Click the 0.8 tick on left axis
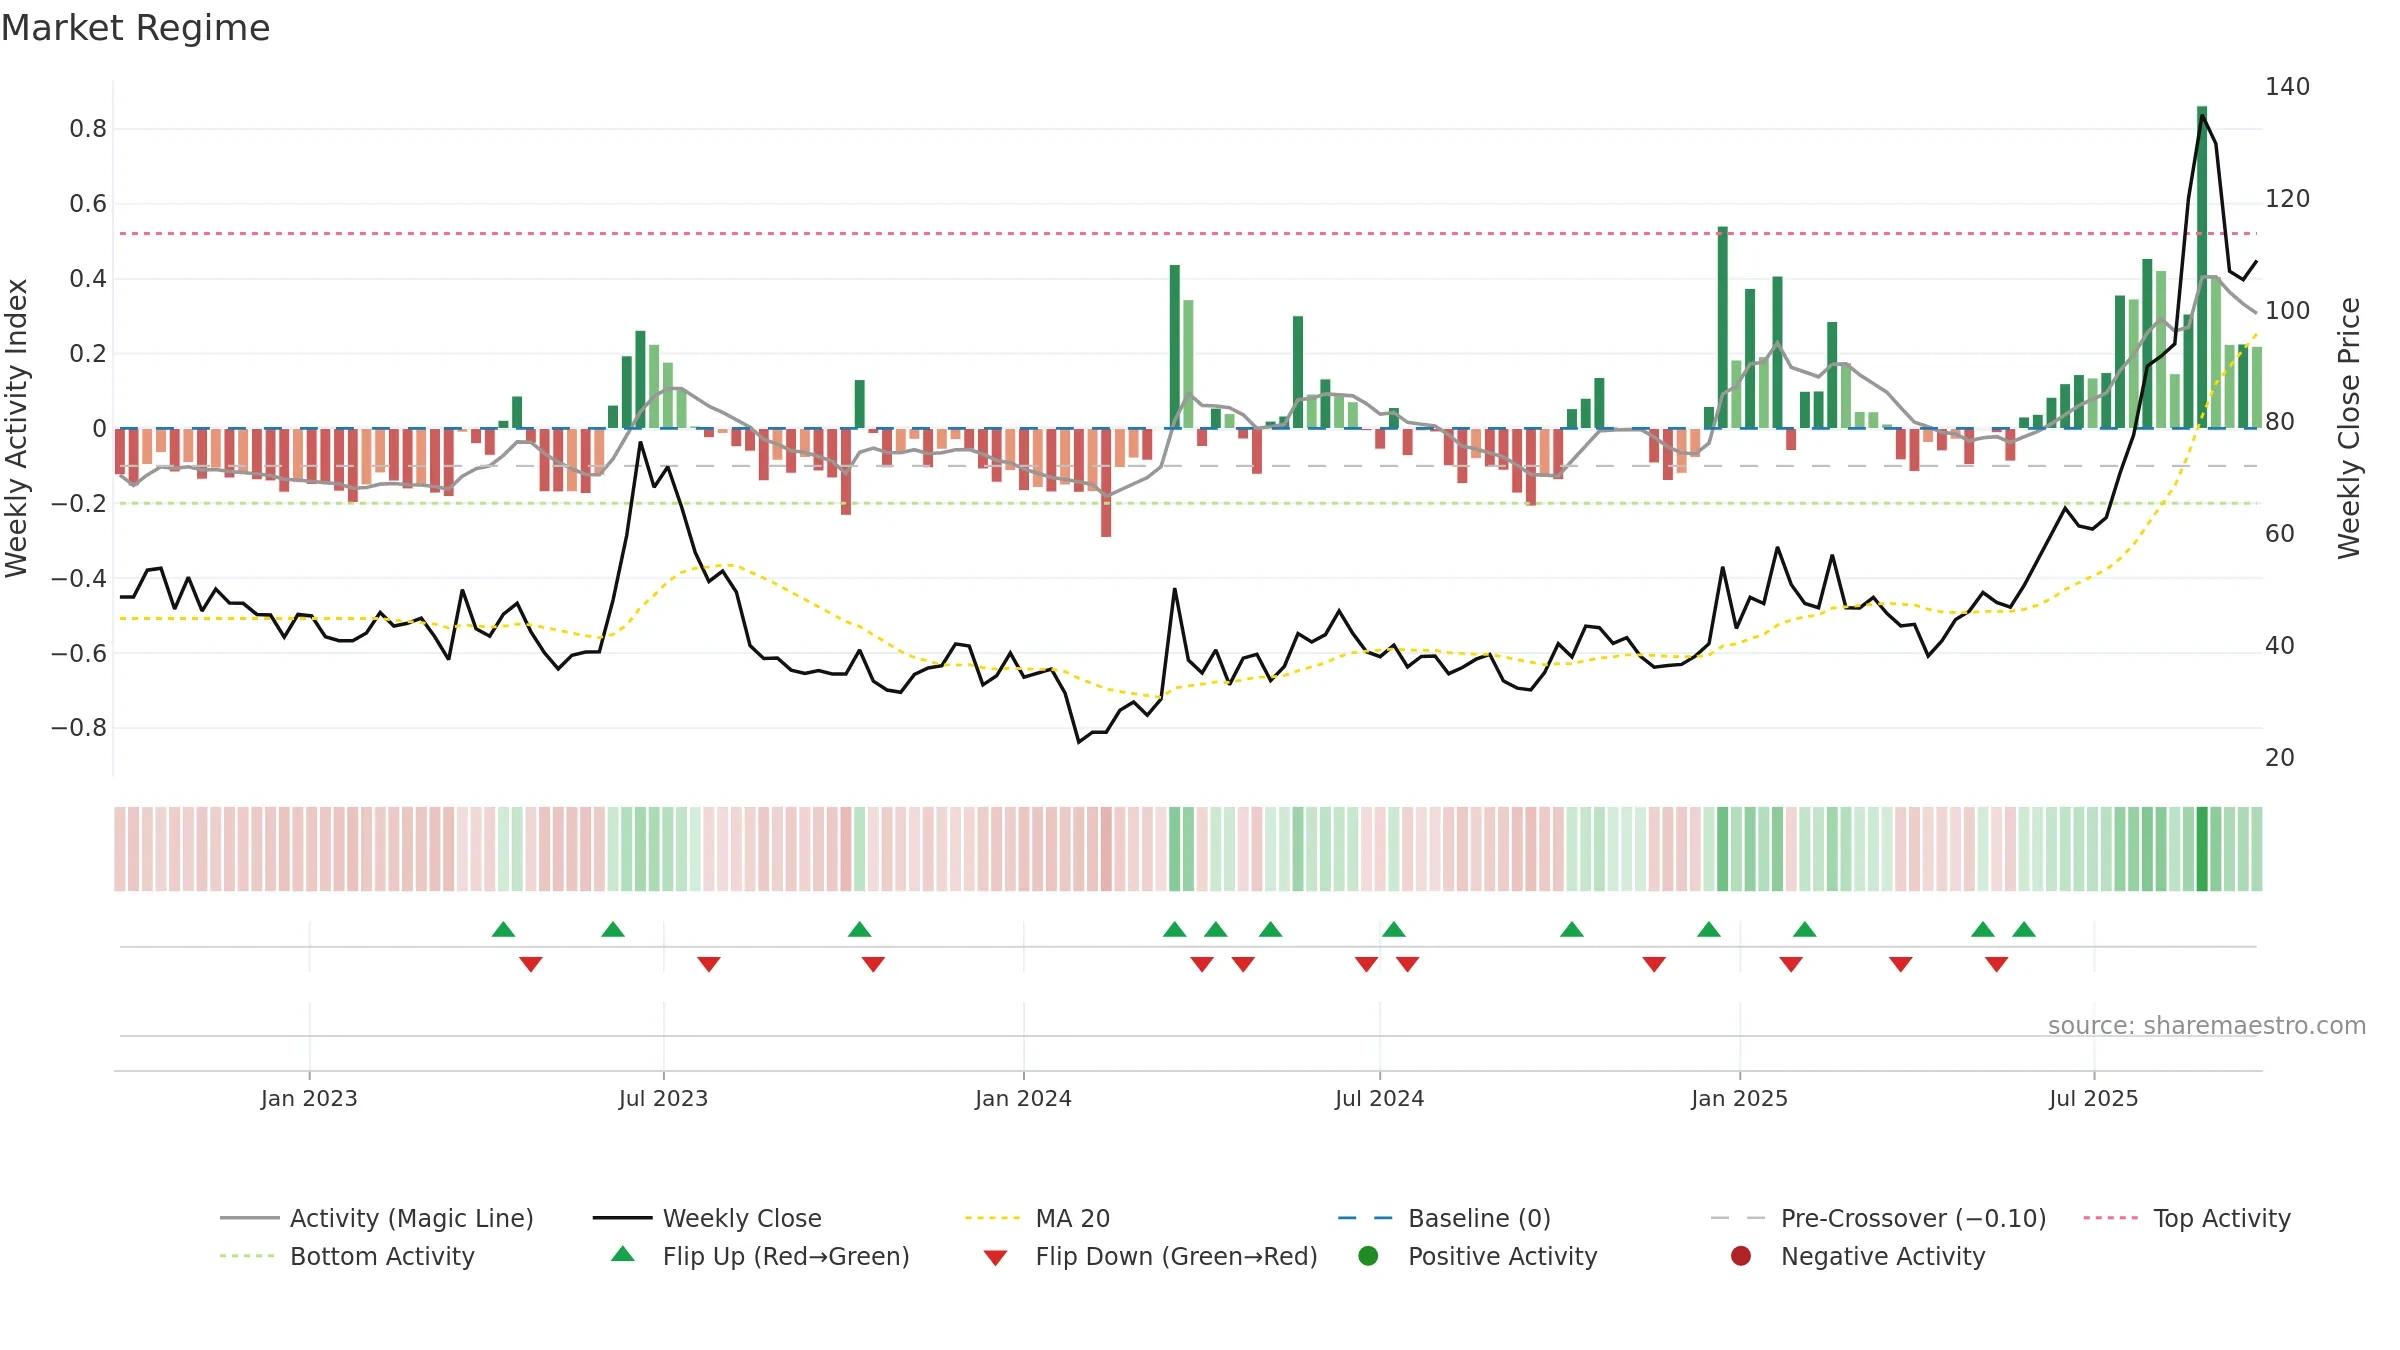The height and width of the screenshot is (1350, 2400). (88, 128)
